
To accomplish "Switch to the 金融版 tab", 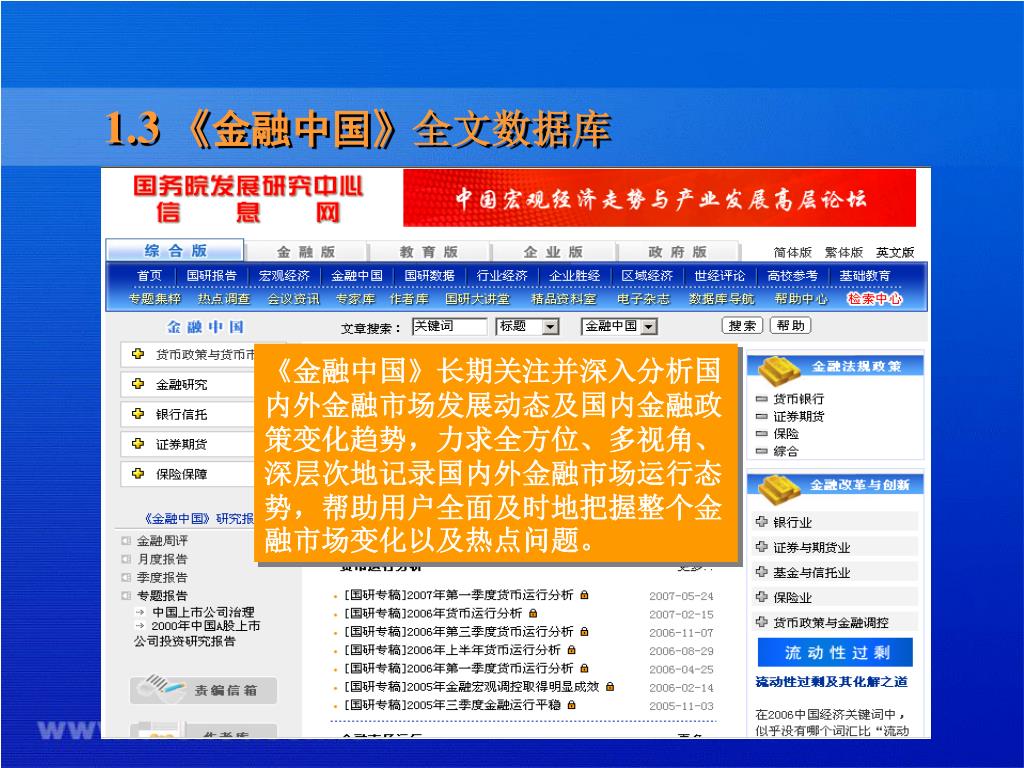I will pos(306,252).
